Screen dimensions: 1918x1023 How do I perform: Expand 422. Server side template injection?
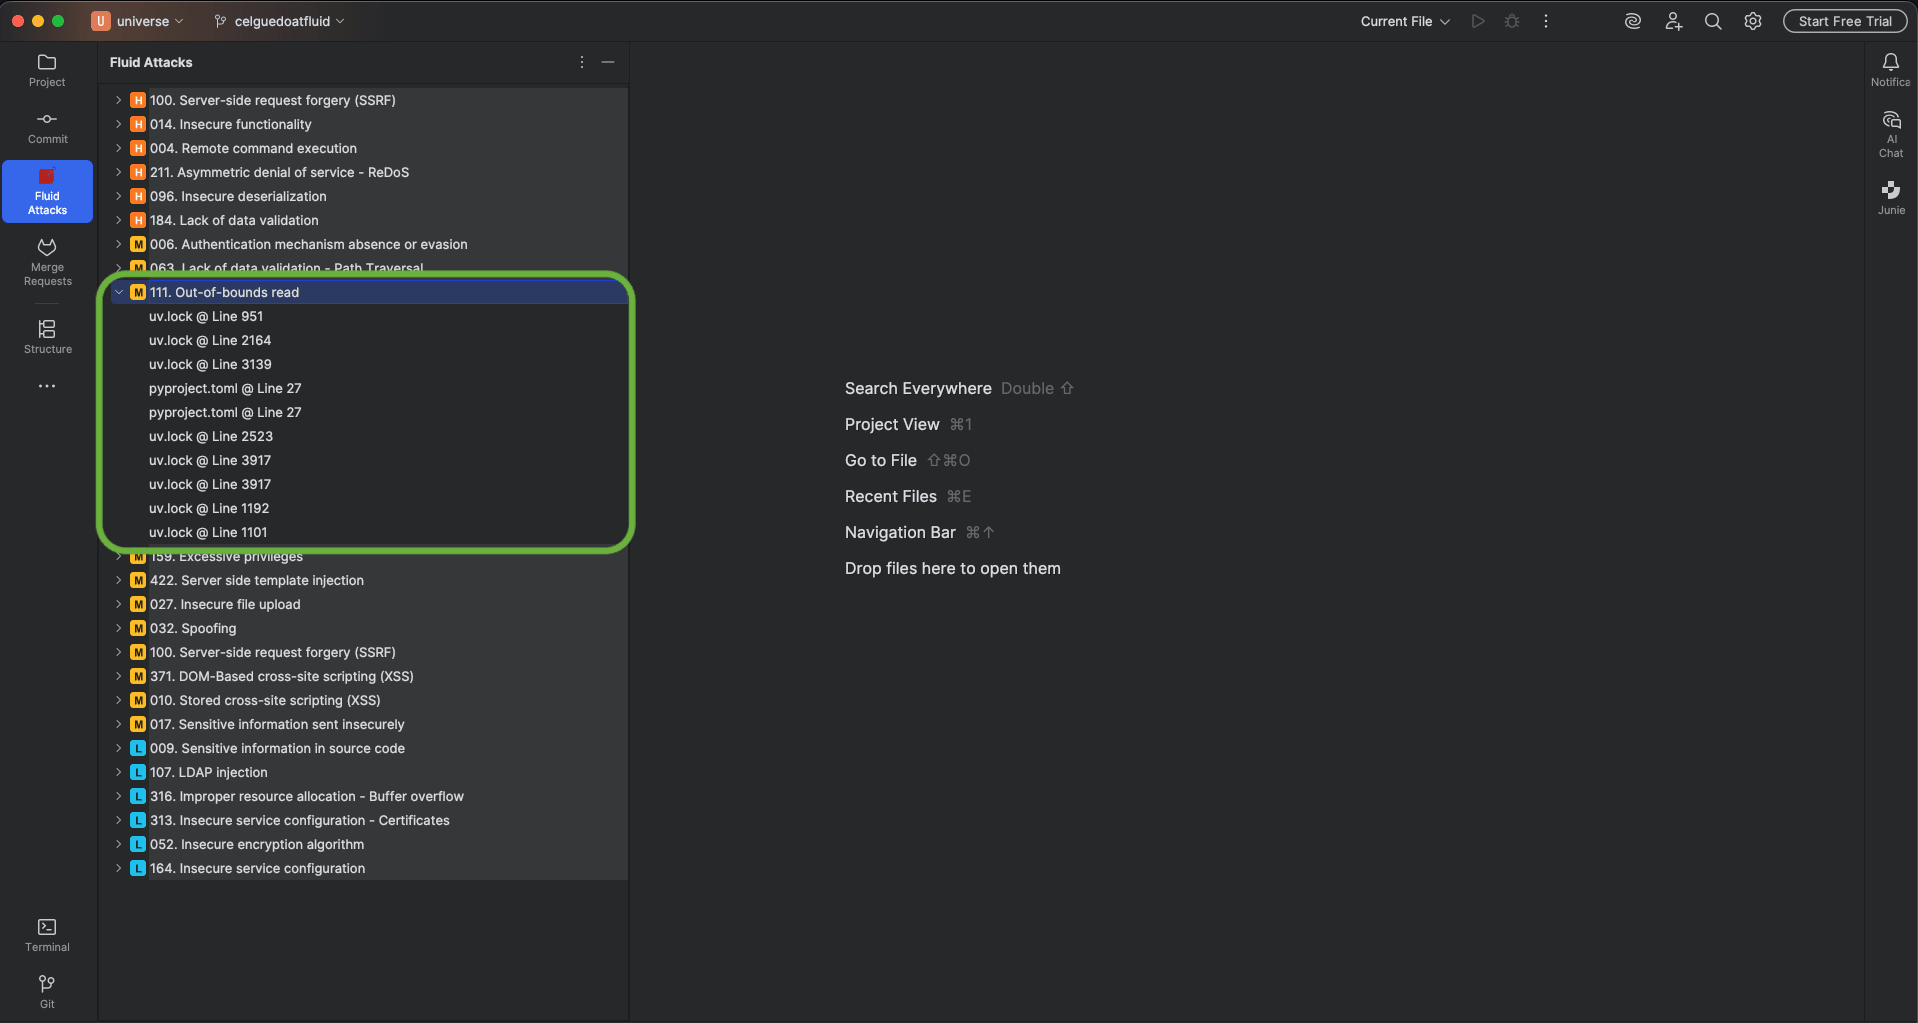(x=118, y=580)
